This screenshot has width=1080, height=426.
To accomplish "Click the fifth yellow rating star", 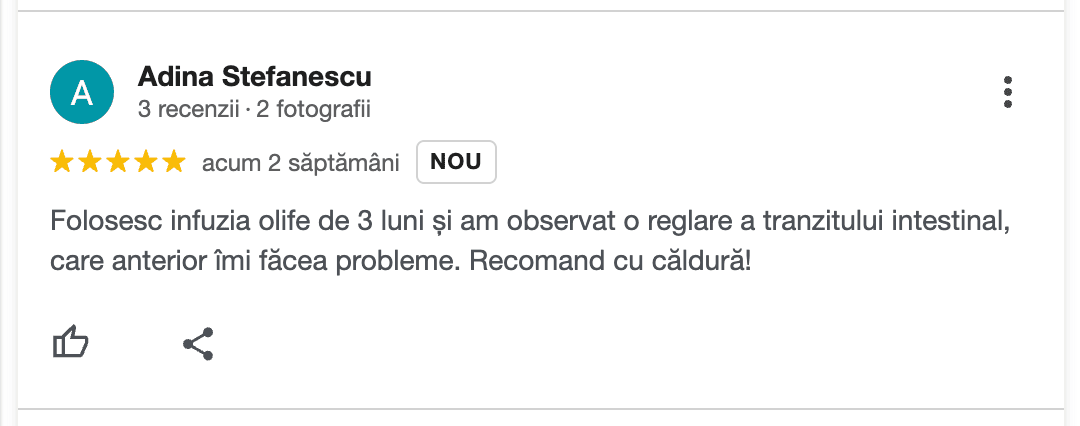I will point(174,162).
